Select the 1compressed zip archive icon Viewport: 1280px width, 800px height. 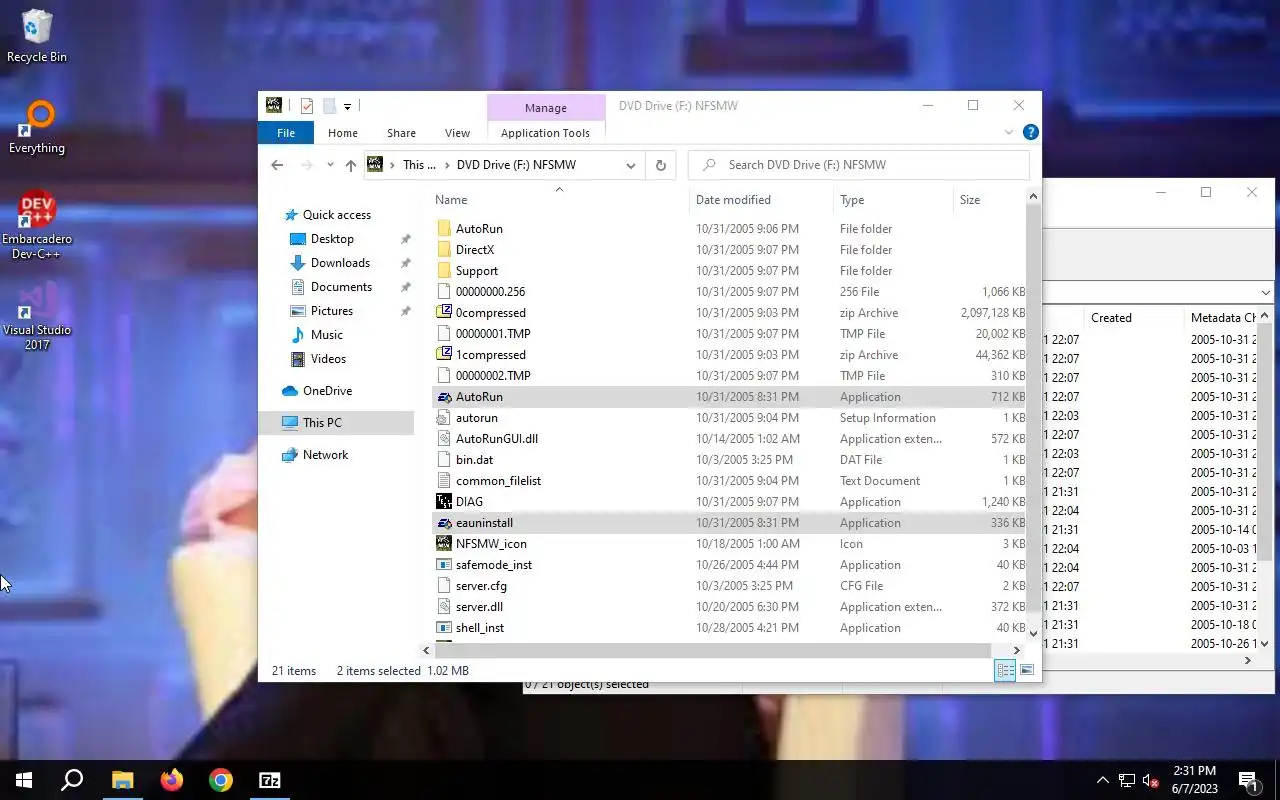(444, 355)
